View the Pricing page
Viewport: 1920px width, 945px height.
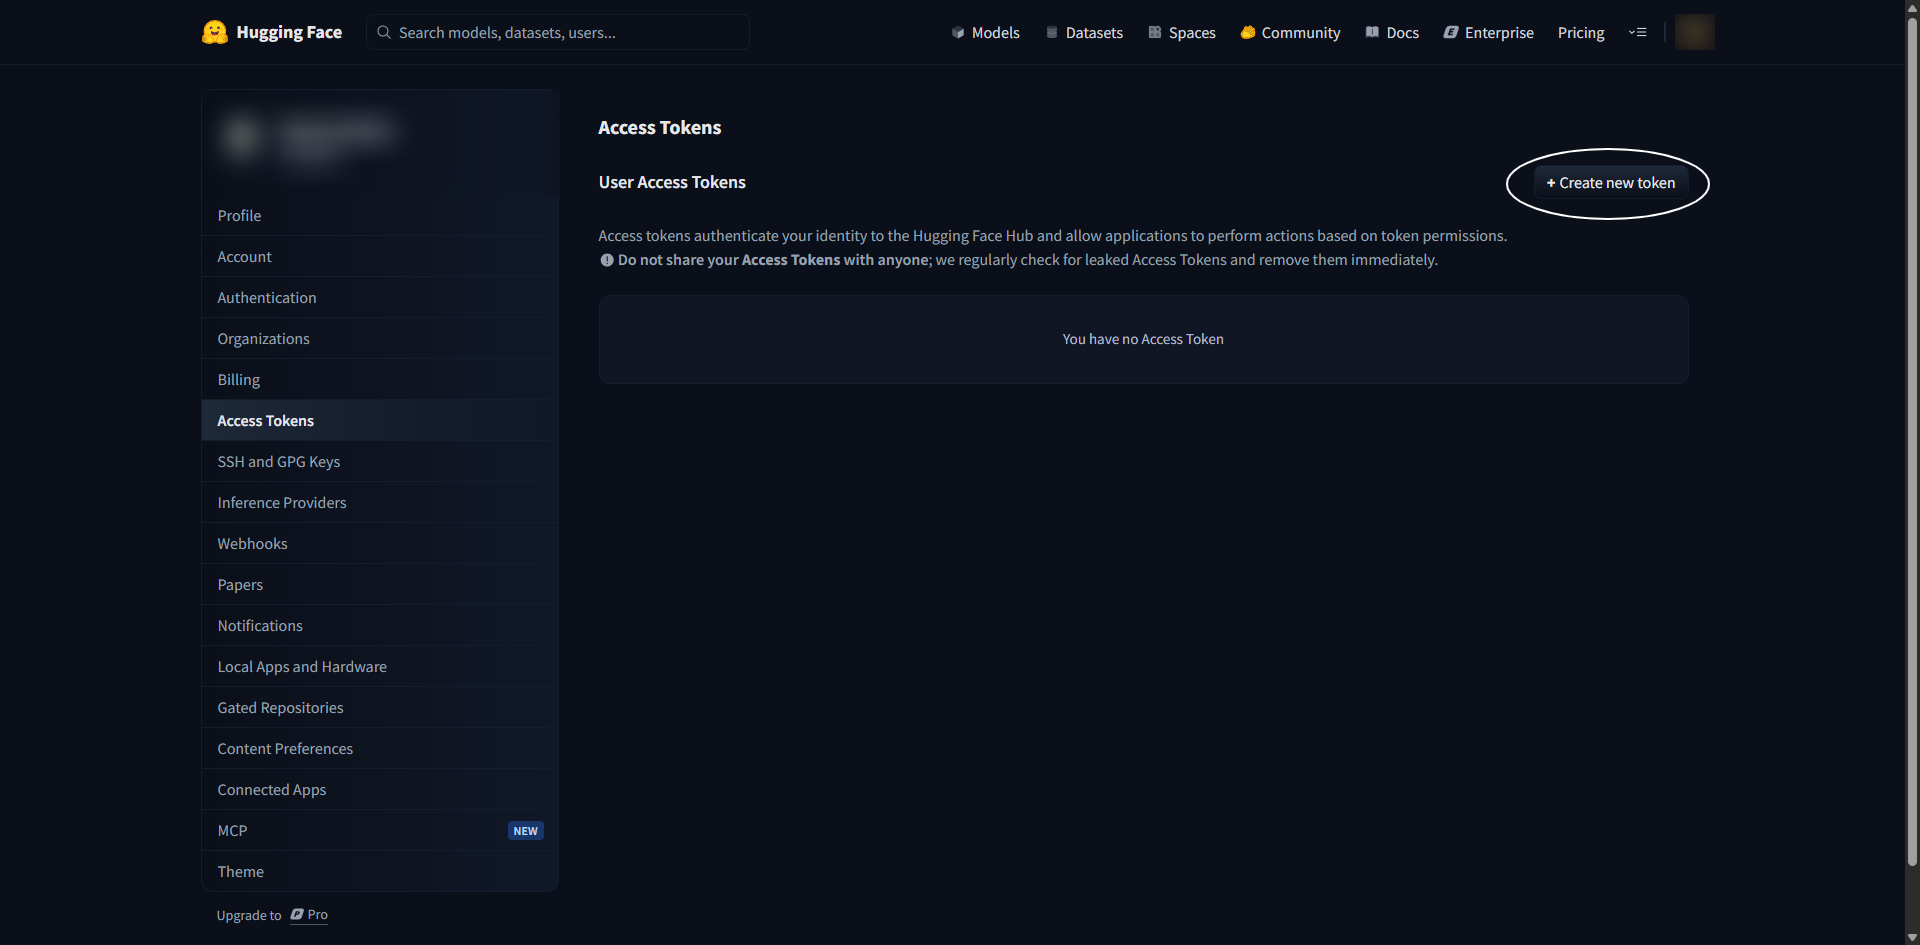1581,32
